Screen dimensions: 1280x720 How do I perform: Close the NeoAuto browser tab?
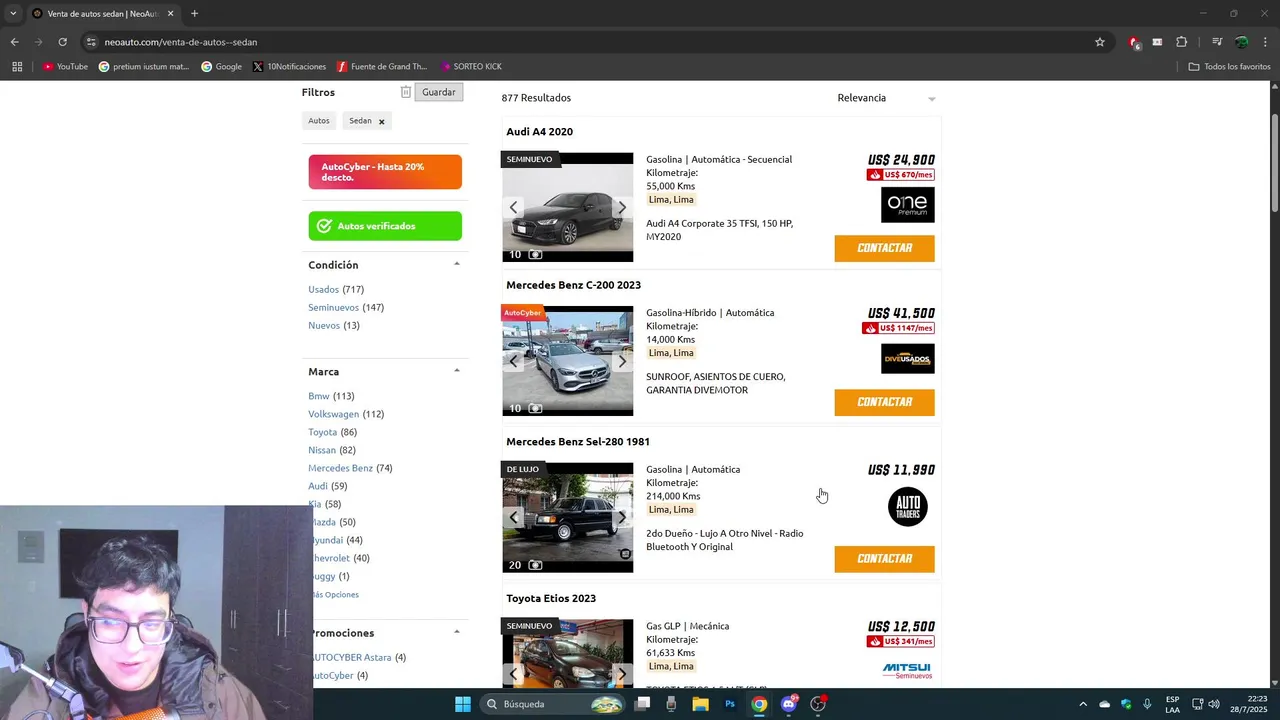[170, 14]
